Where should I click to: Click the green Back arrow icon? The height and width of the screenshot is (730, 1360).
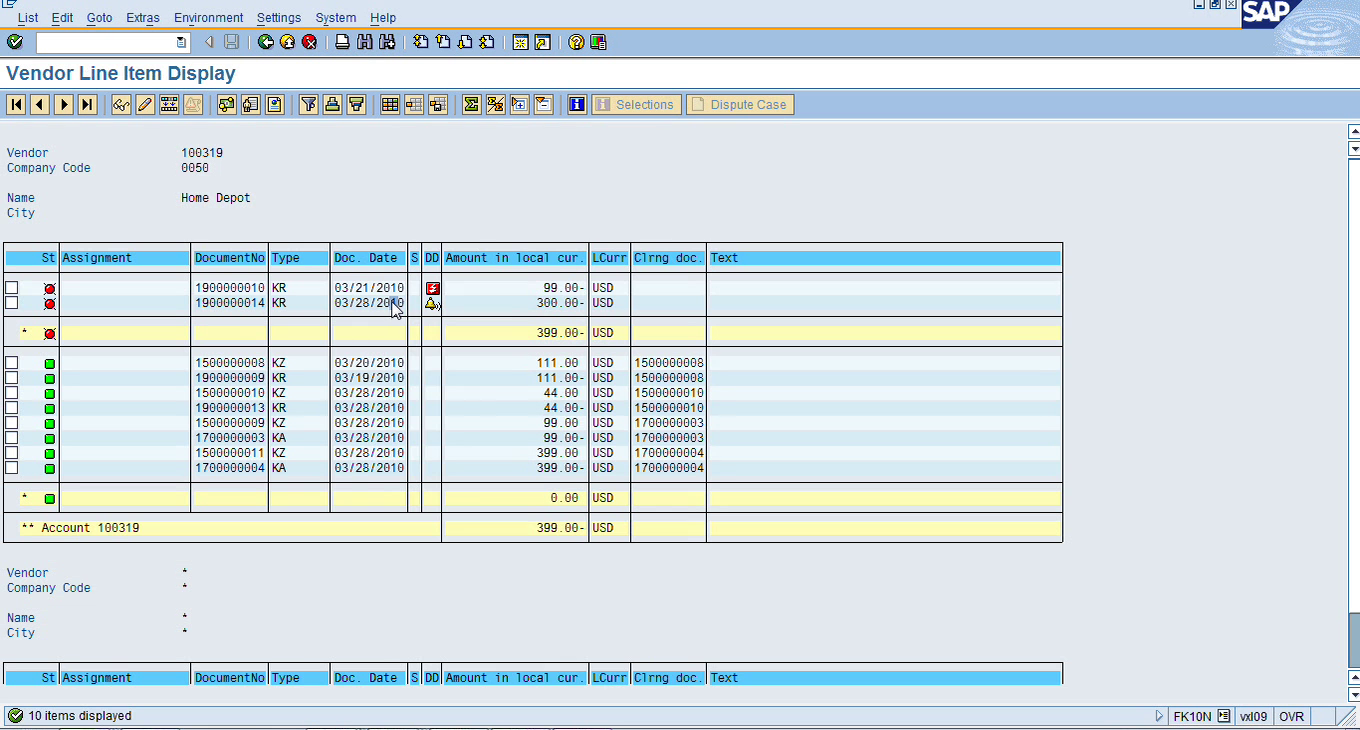266,42
